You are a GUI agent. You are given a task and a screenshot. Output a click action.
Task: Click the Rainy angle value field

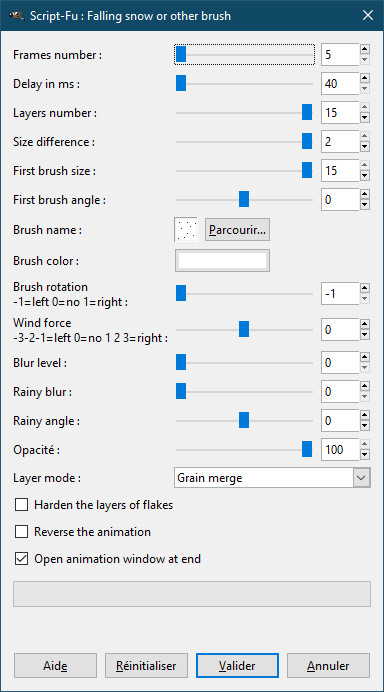pyautogui.click(x=340, y=421)
